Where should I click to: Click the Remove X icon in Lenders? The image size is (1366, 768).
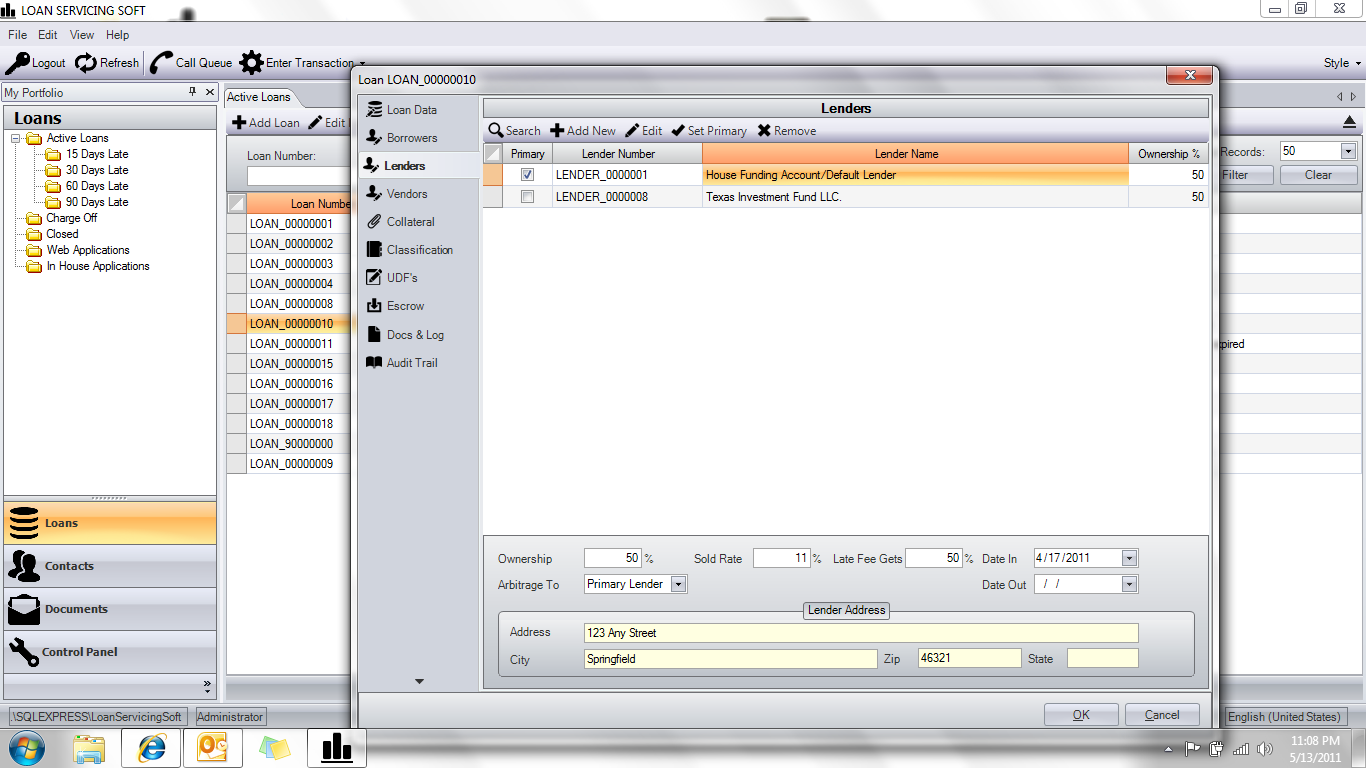click(x=764, y=131)
